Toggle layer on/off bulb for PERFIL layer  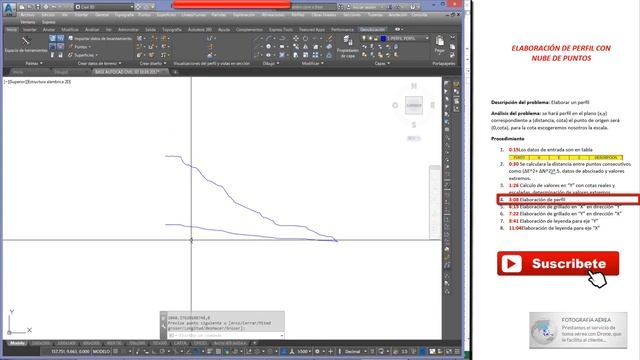(364, 38)
